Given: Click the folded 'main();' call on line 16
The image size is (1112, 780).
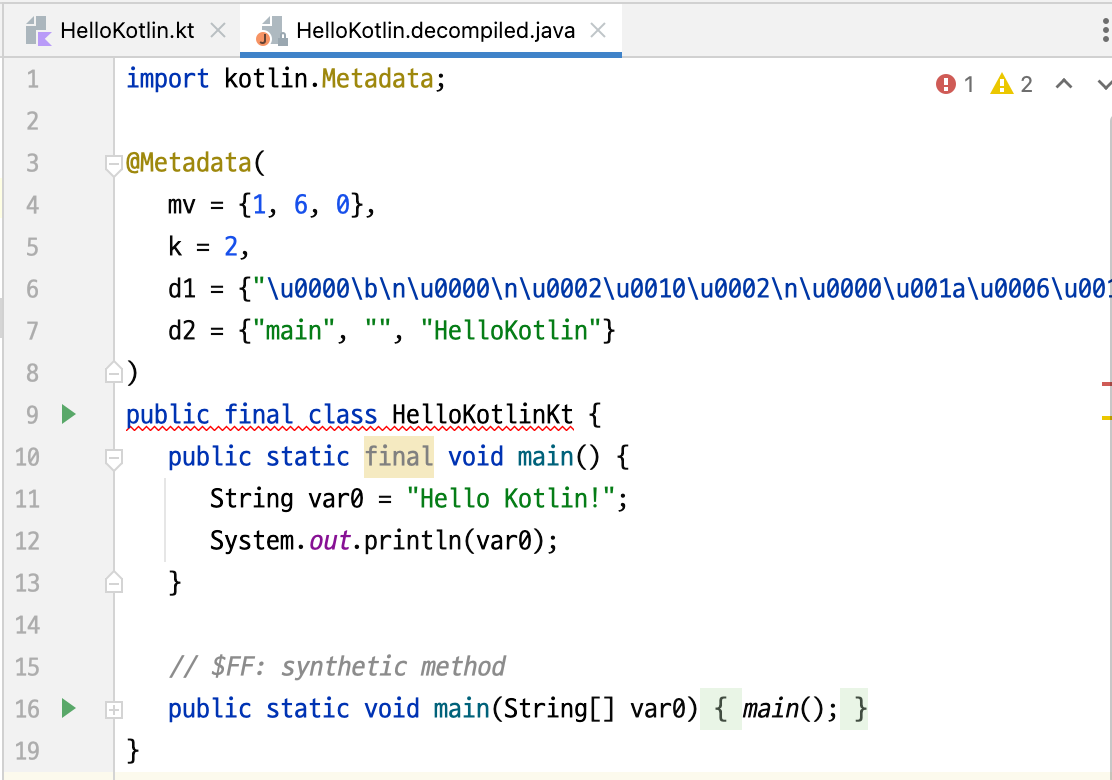Looking at the screenshot, I should pyautogui.click(x=790, y=708).
